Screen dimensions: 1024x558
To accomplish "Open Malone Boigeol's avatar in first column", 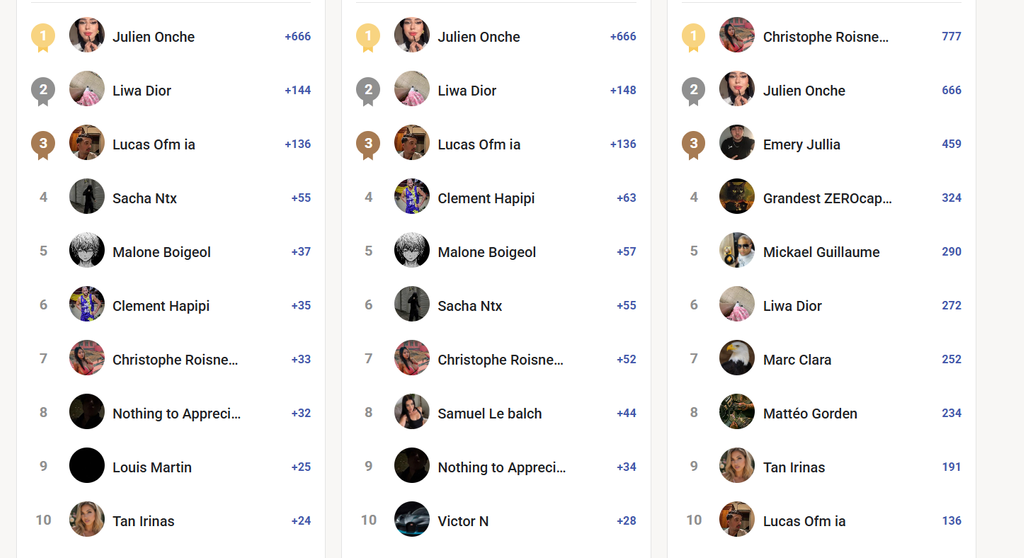I will (x=87, y=250).
